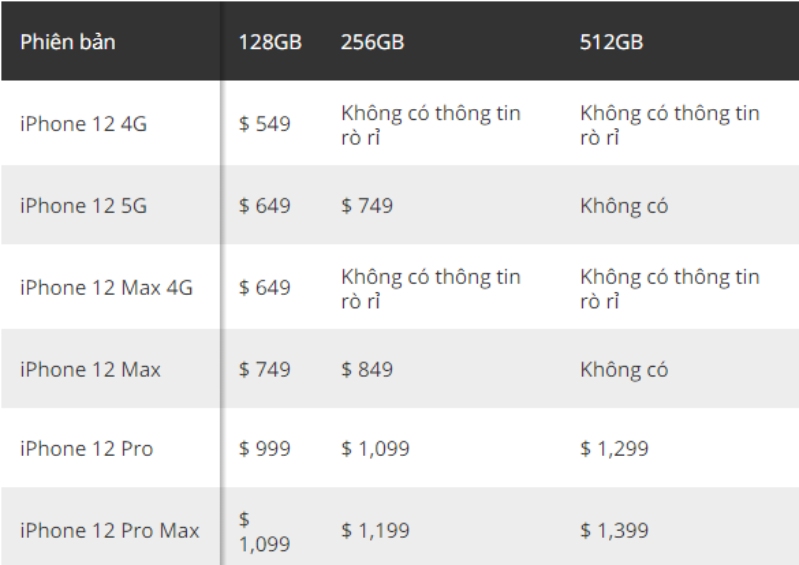Image resolution: width=799 pixels, height=565 pixels.
Task: Select the iPhone 12 5G row label
Action: (x=83, y=207)
